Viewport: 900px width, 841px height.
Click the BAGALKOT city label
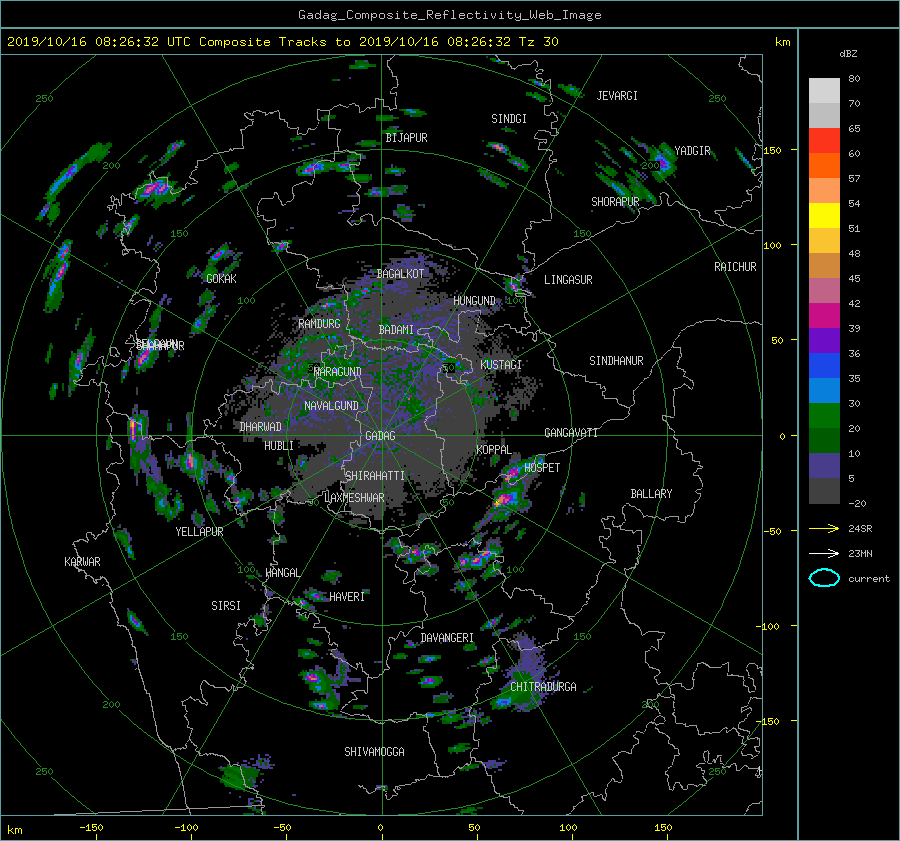(400, 274)
